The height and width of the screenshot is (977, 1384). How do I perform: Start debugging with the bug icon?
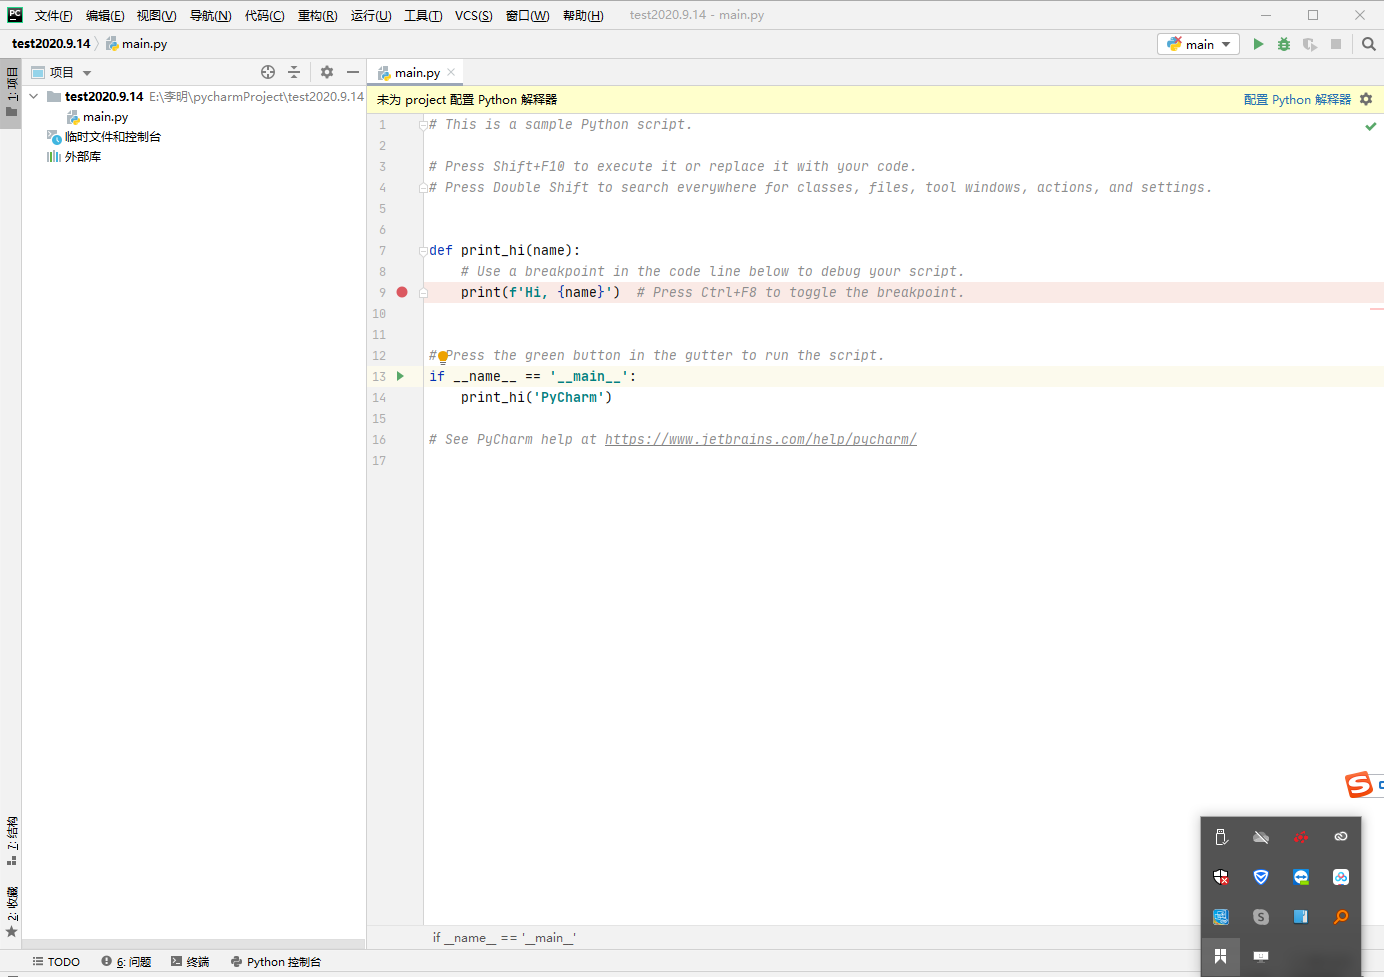click(1284, 44)
